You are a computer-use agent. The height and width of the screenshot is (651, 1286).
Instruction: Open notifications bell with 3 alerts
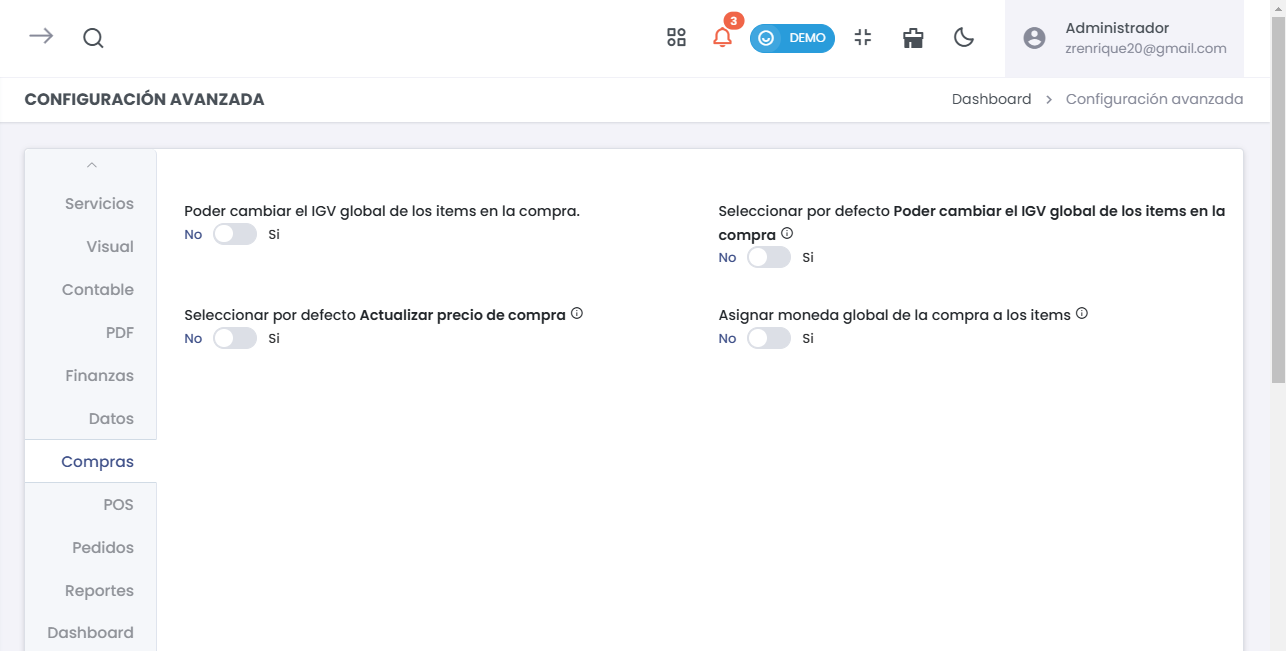[x=722, y=38]
